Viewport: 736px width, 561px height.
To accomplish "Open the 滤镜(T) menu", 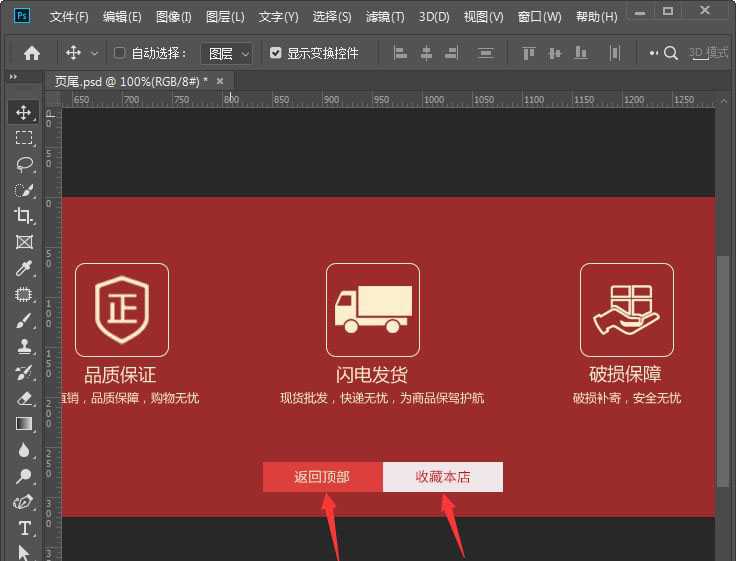I will 385,17.
